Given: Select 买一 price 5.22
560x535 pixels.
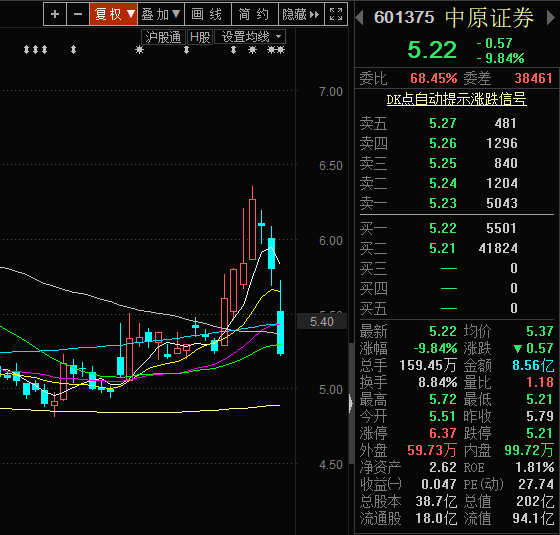Looking at the screenshot, I should [443, 228].
